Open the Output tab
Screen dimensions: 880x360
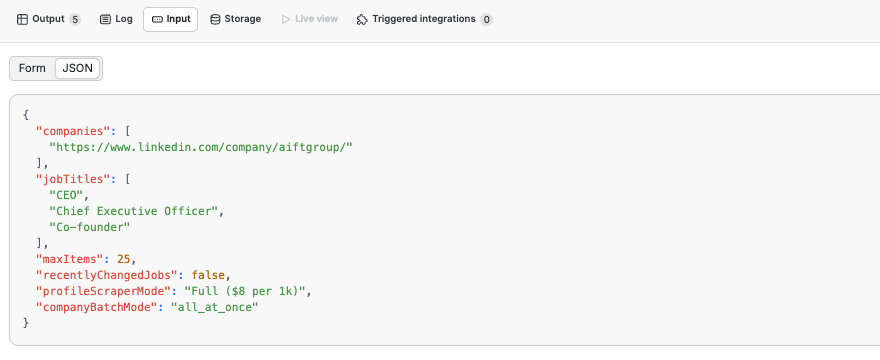pos(48,19)
